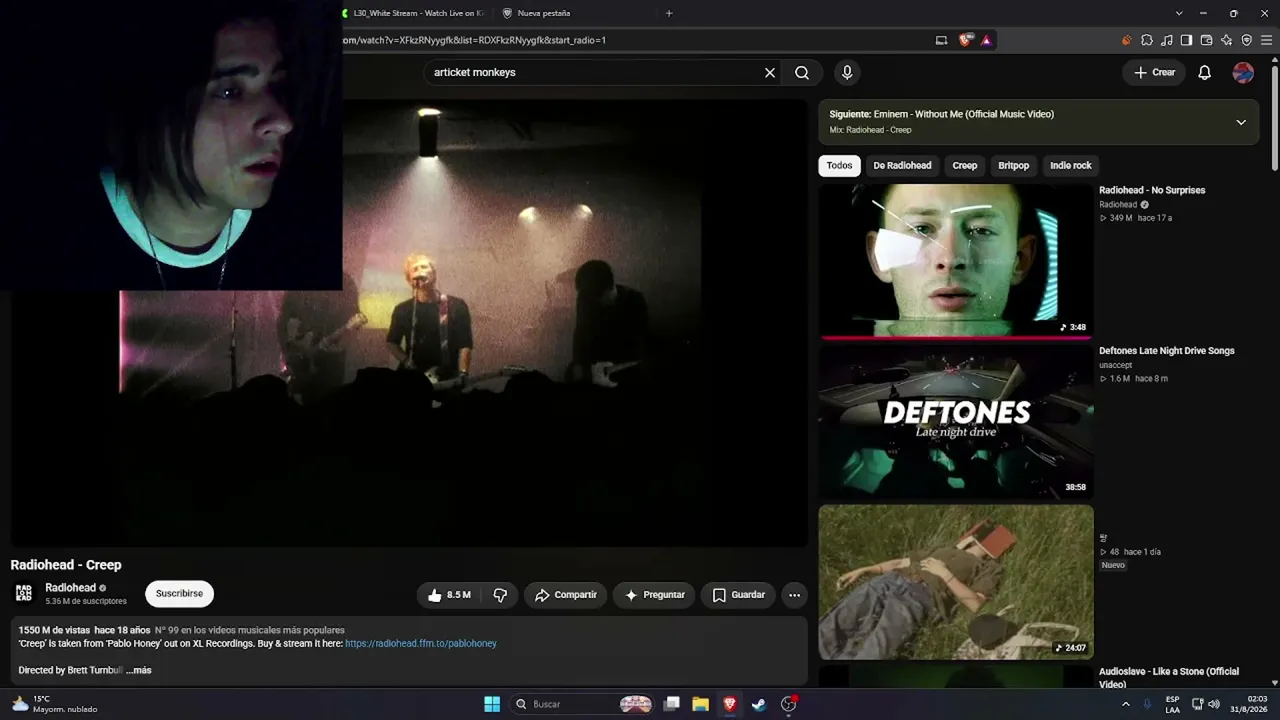Open the volume control in system tray
Viewport: 1280px width, 720px height.
tap(1214, 704)
